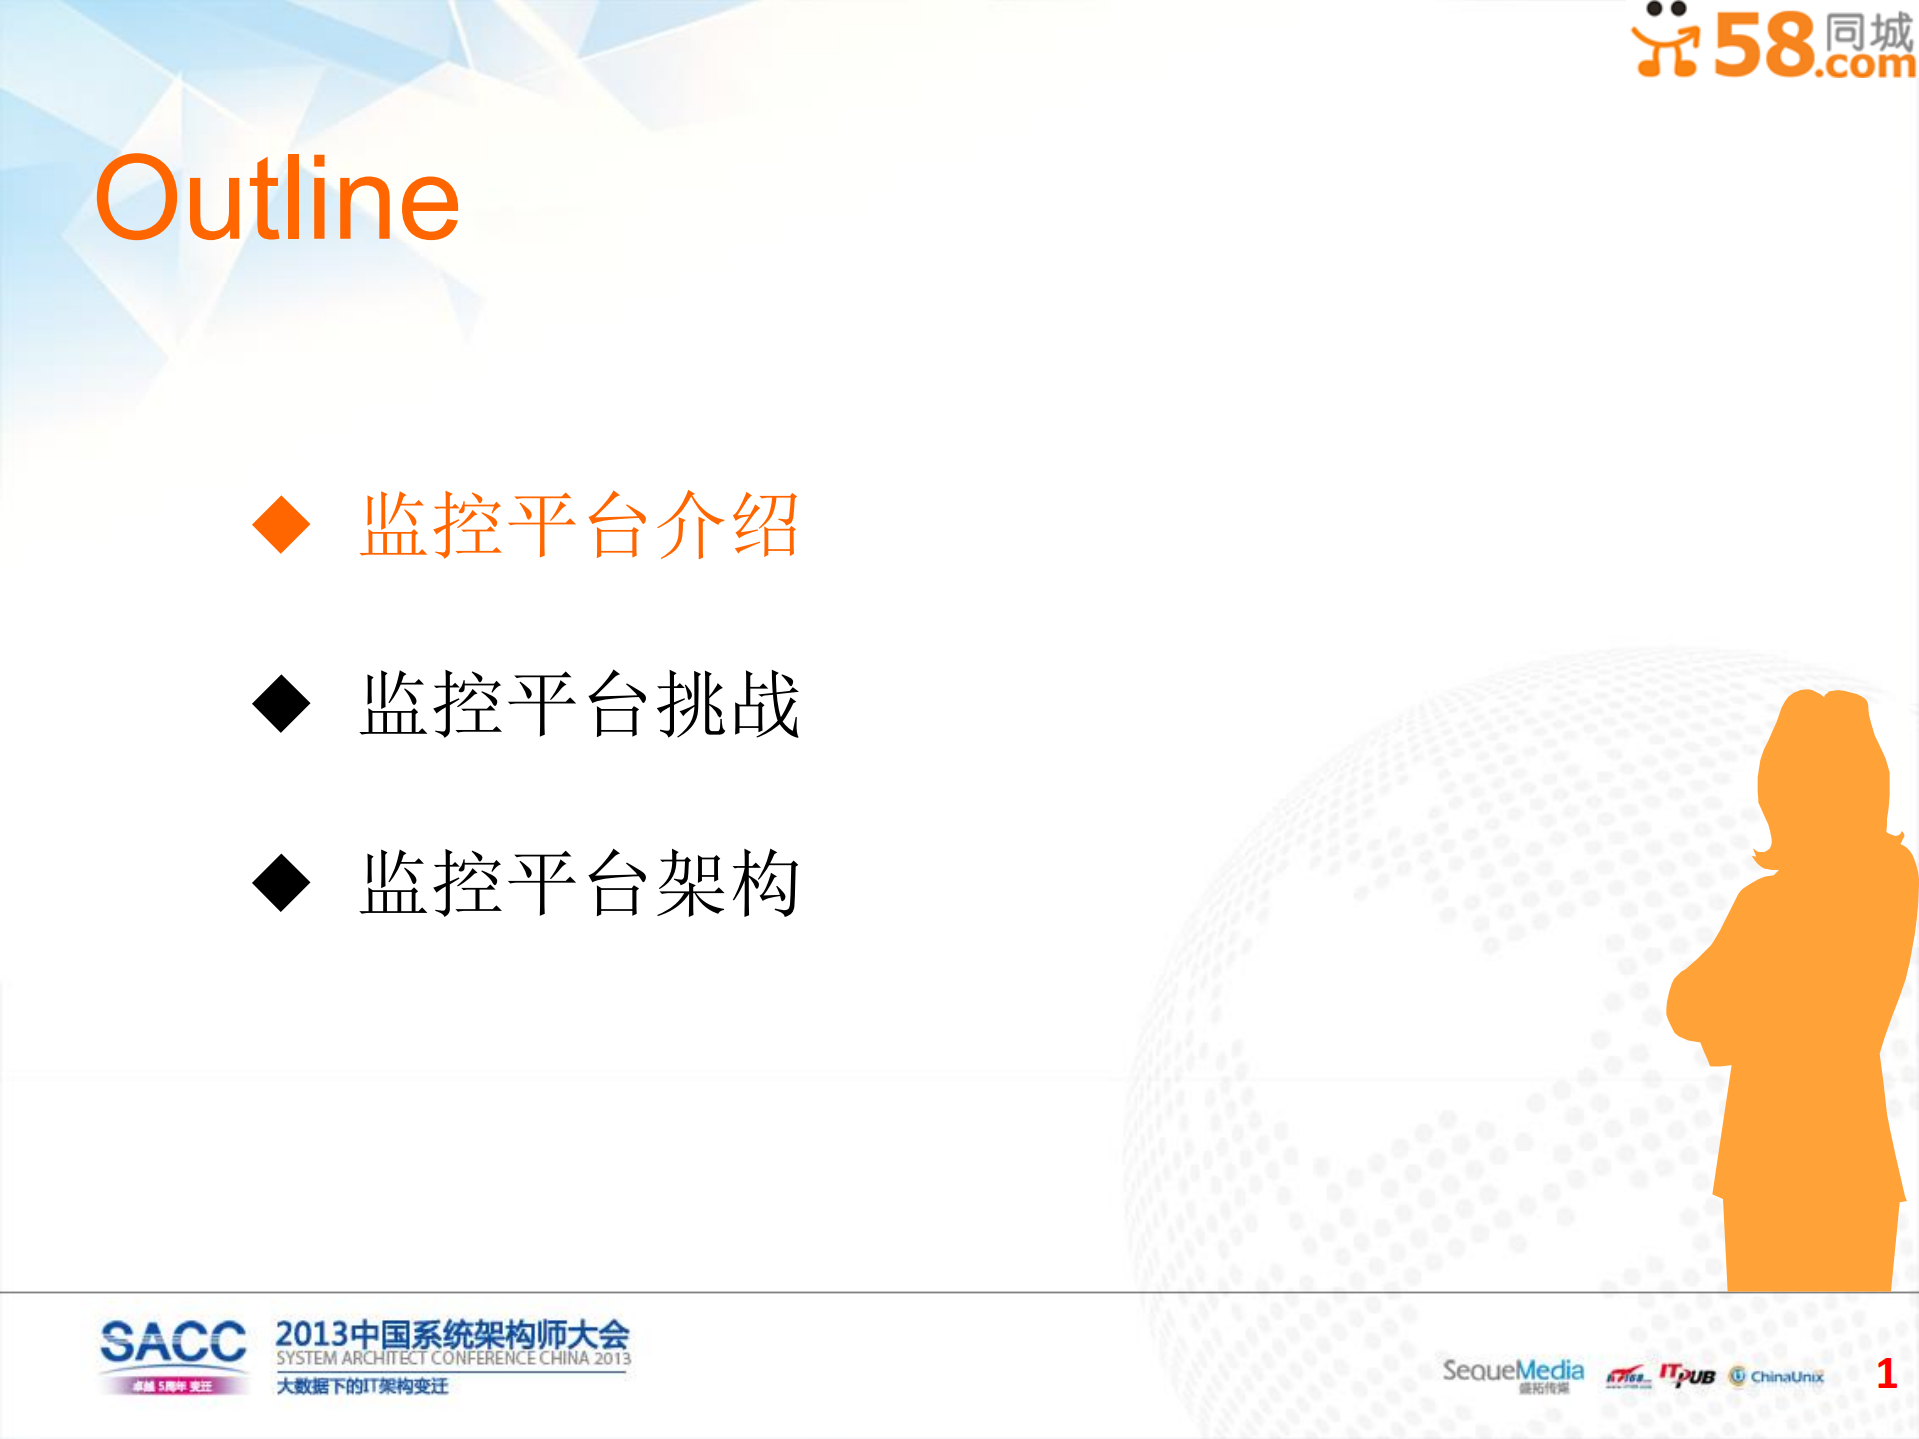1919x1439 pixels.
Task: Select the 监控平台介绍 outline entry
Action: tap(580, 524)
